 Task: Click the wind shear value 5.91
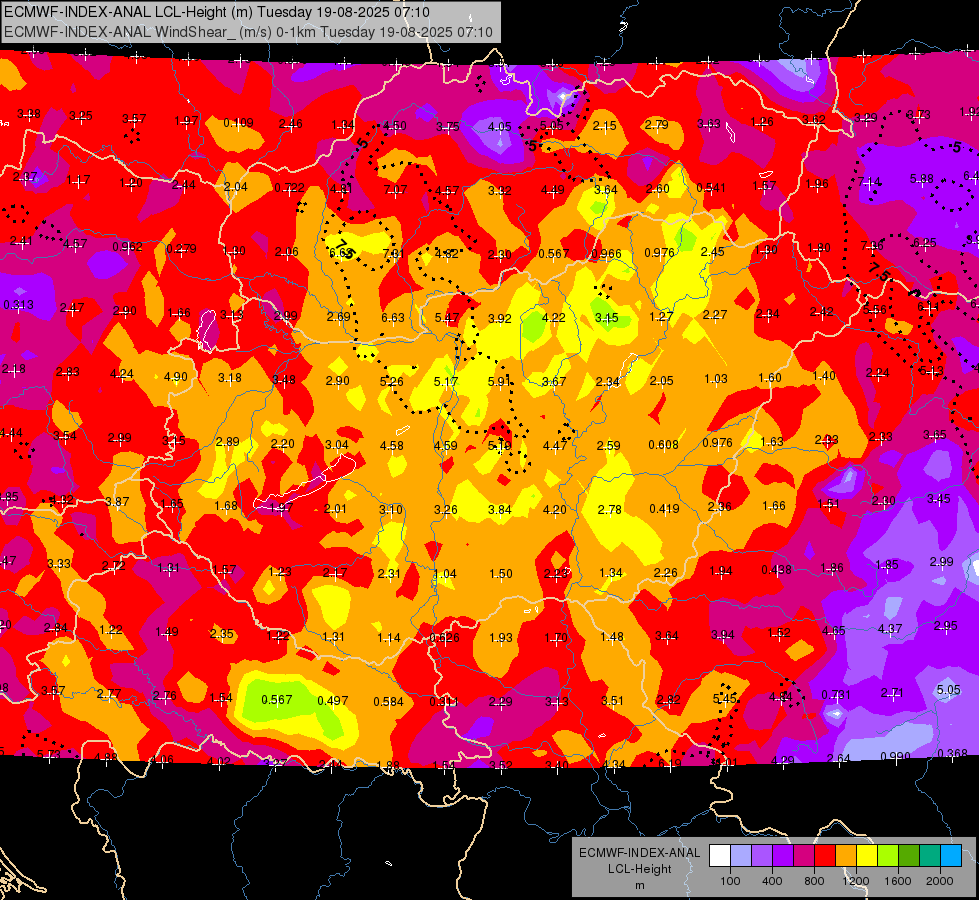pyautogui.click(x=499, y=380)
